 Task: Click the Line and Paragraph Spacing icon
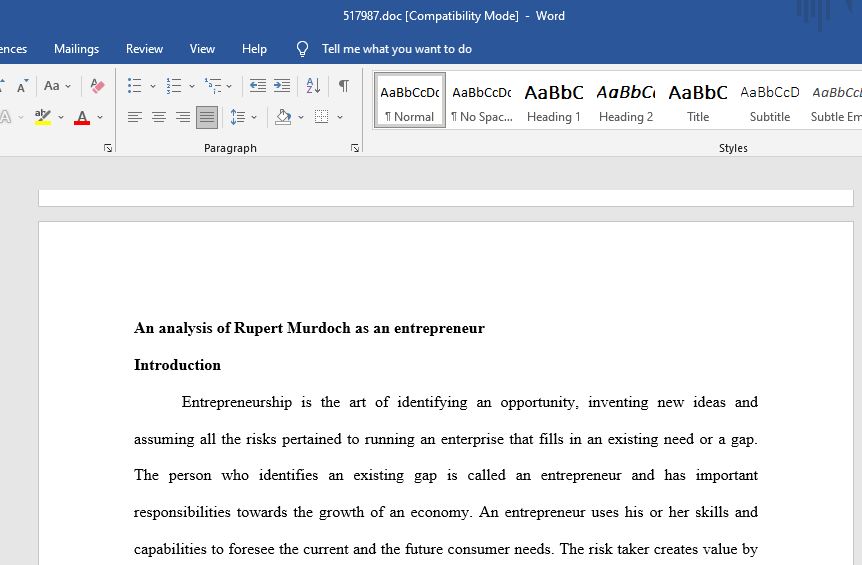[237, 117]
